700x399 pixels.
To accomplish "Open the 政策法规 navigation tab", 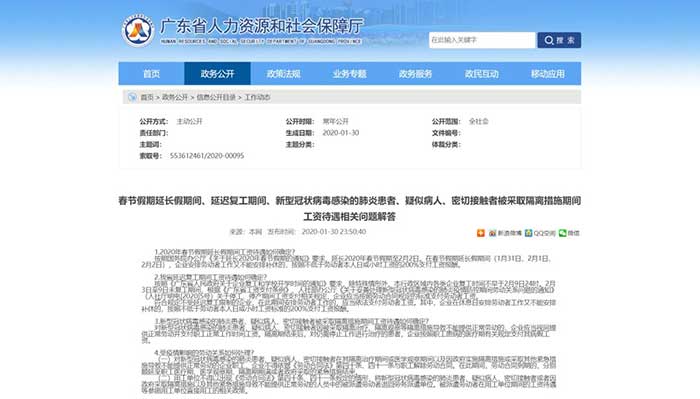I will pyautogui.click(x=283, y=74).
